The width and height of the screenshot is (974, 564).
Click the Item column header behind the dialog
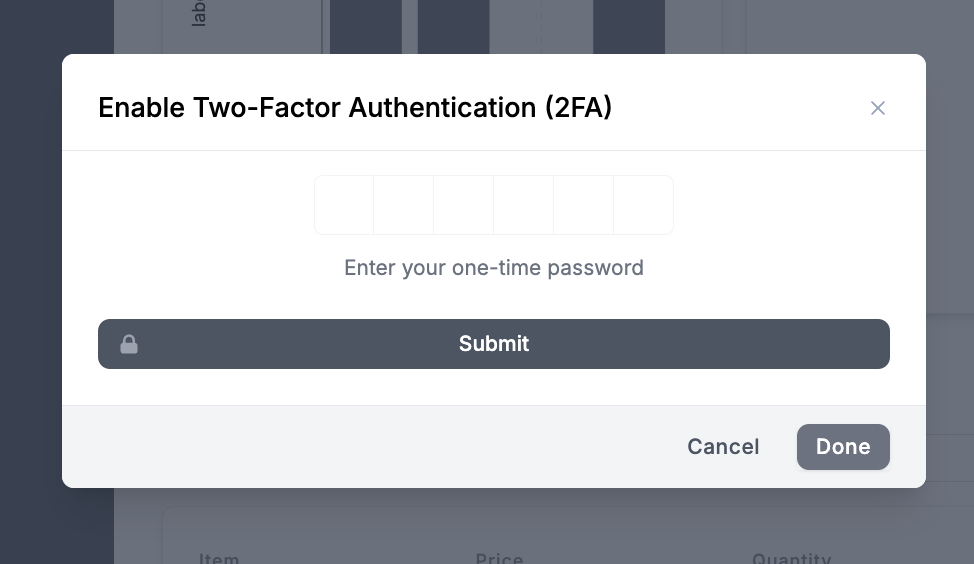tap(219, 557)
